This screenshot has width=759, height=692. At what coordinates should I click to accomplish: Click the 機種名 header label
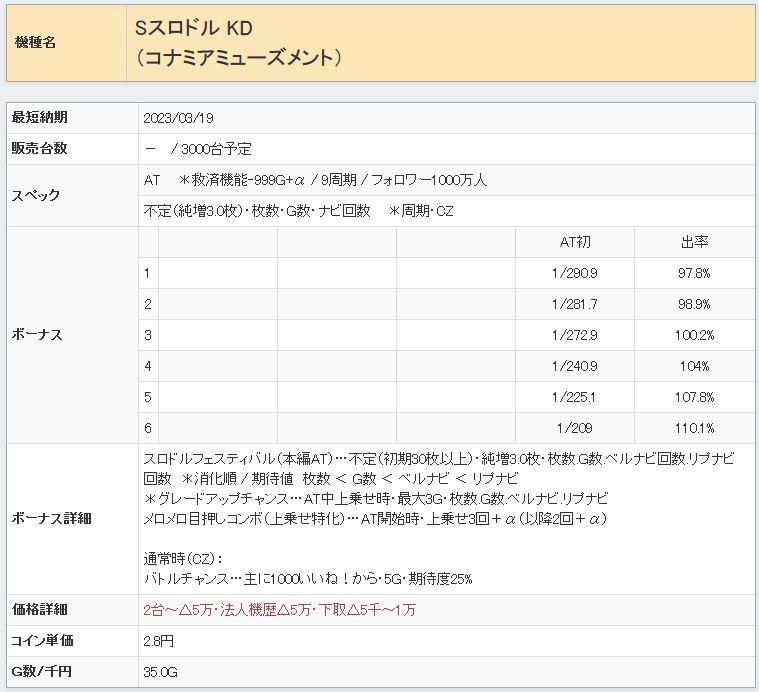(x=35, y=43)
